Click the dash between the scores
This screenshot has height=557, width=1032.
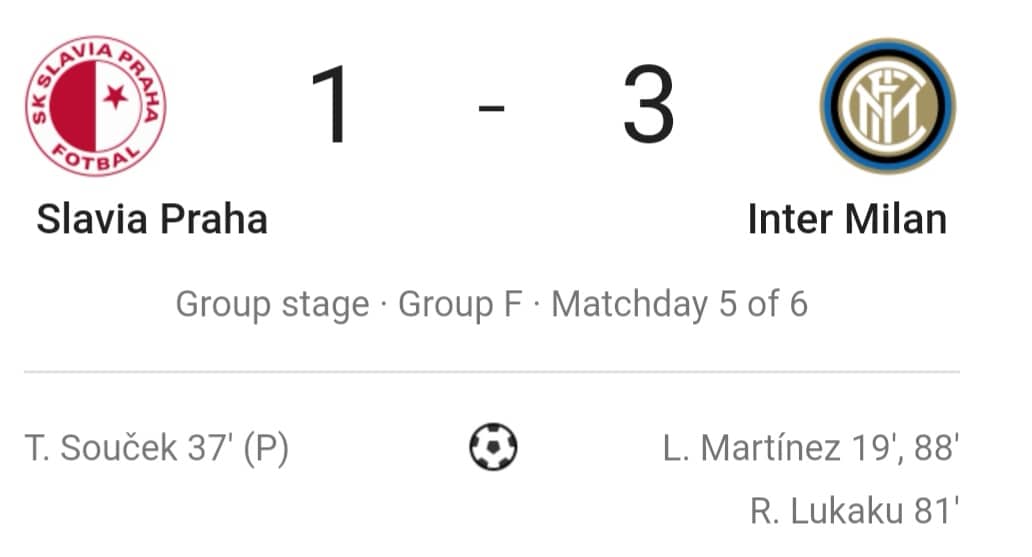491,107
